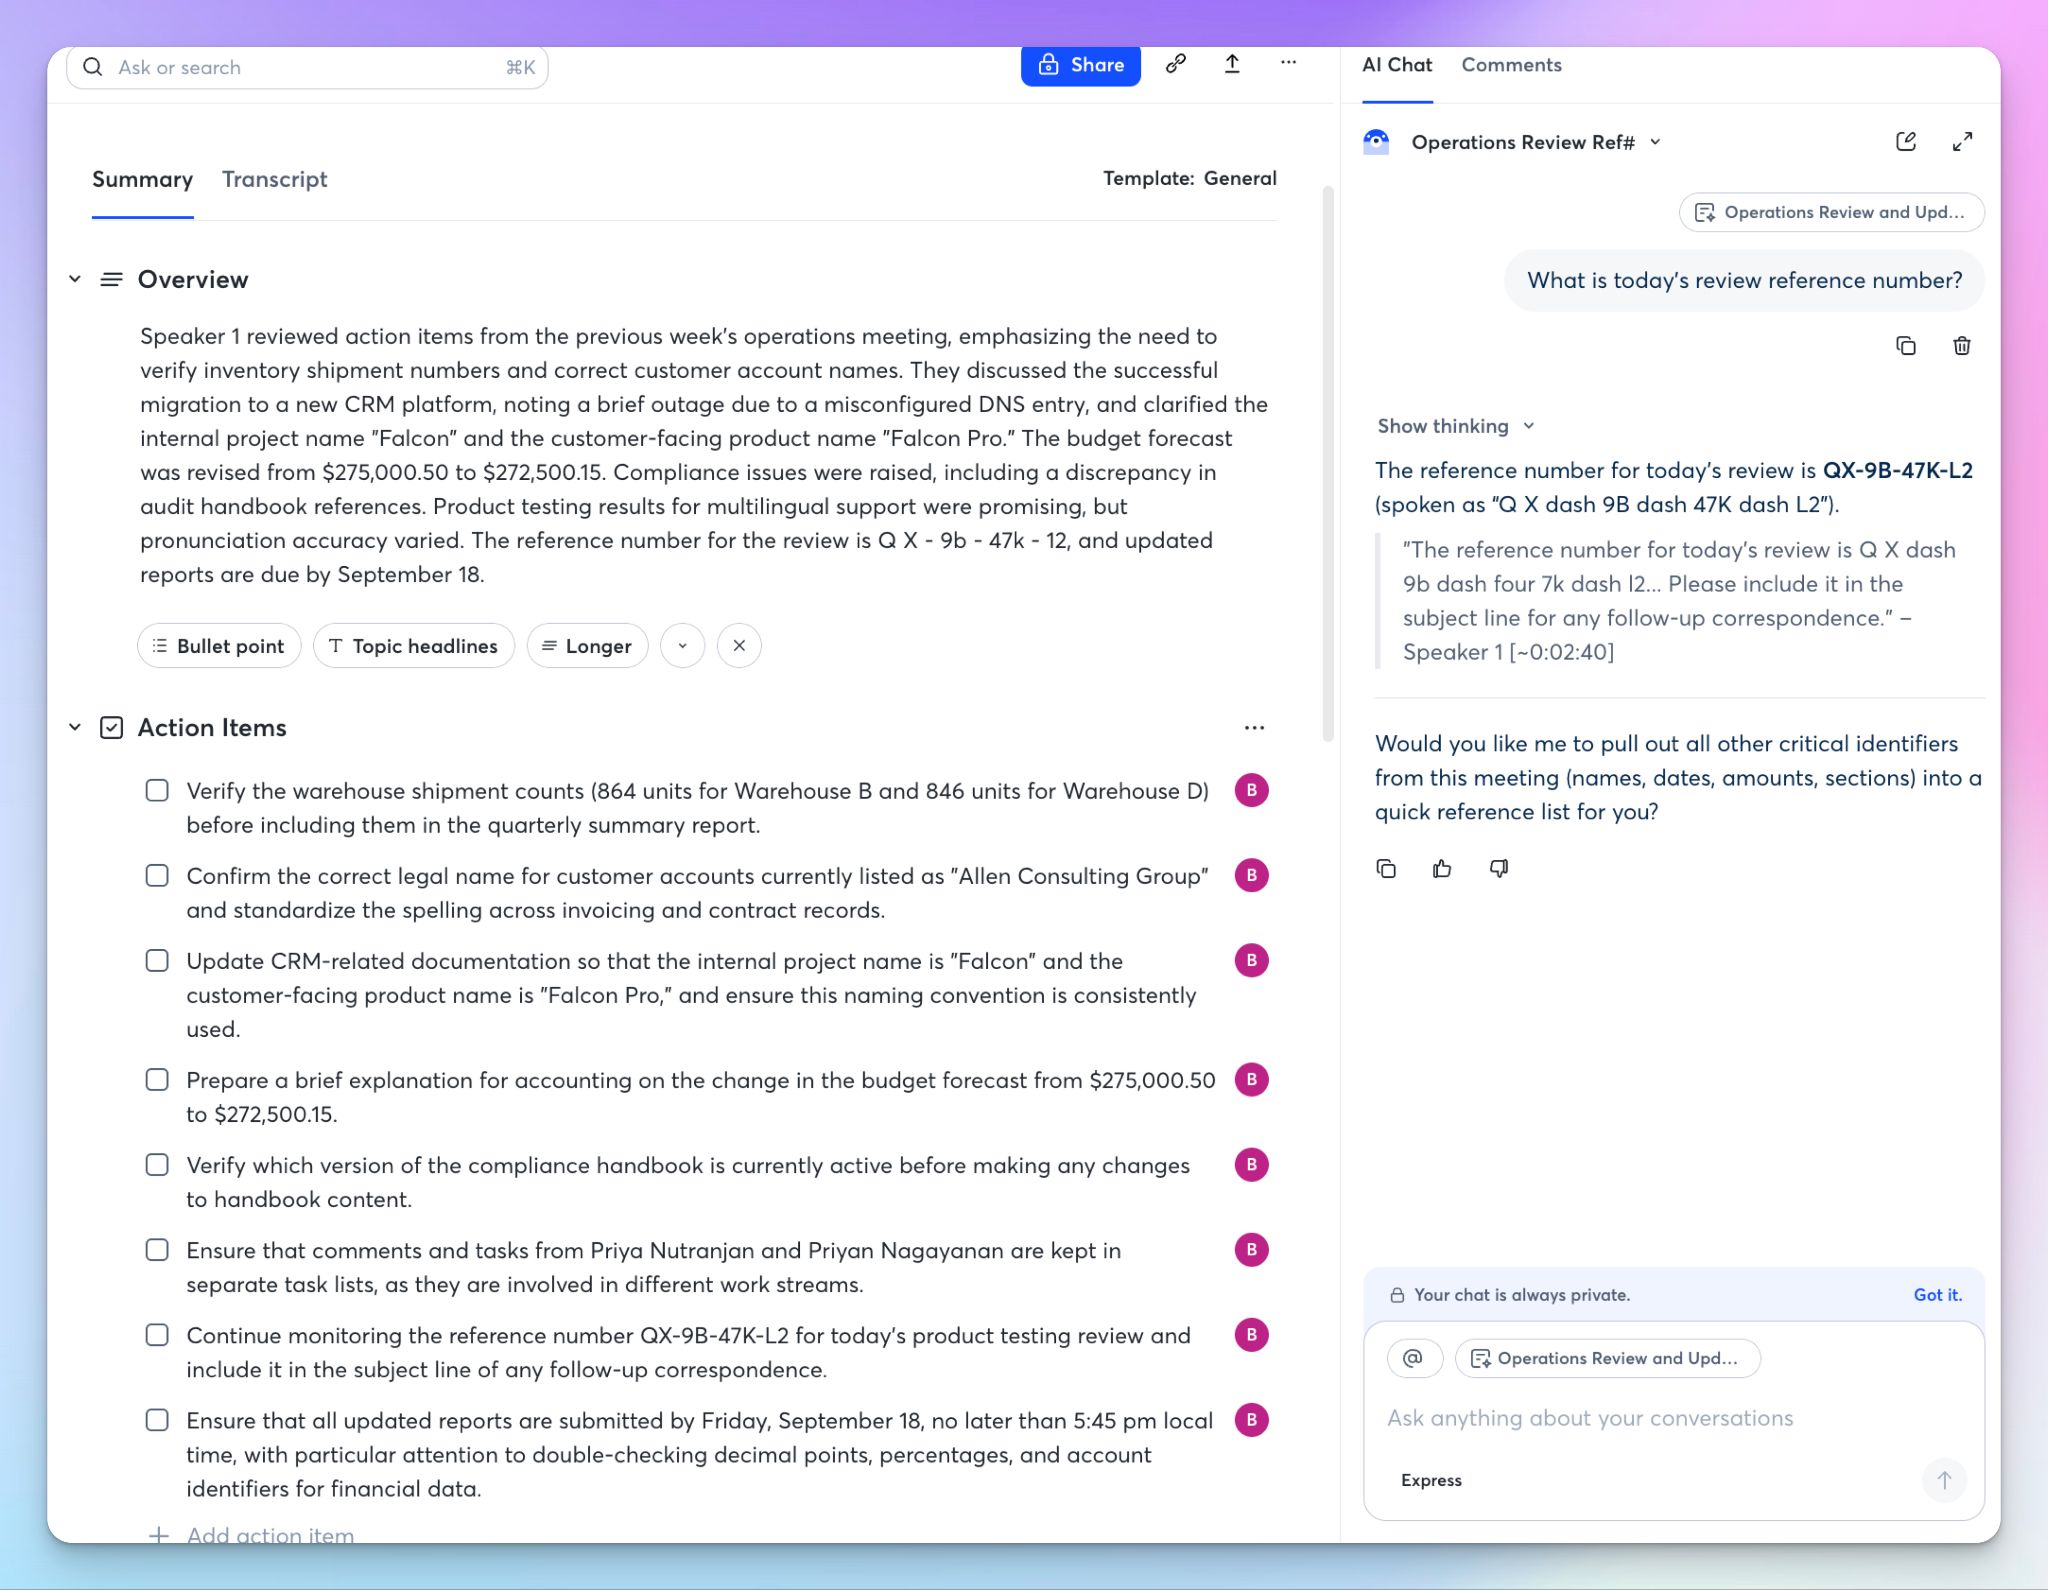Expand the Show thinking disclosure
This screenshot has width=2048, height=1590.
click(1455, 426)
